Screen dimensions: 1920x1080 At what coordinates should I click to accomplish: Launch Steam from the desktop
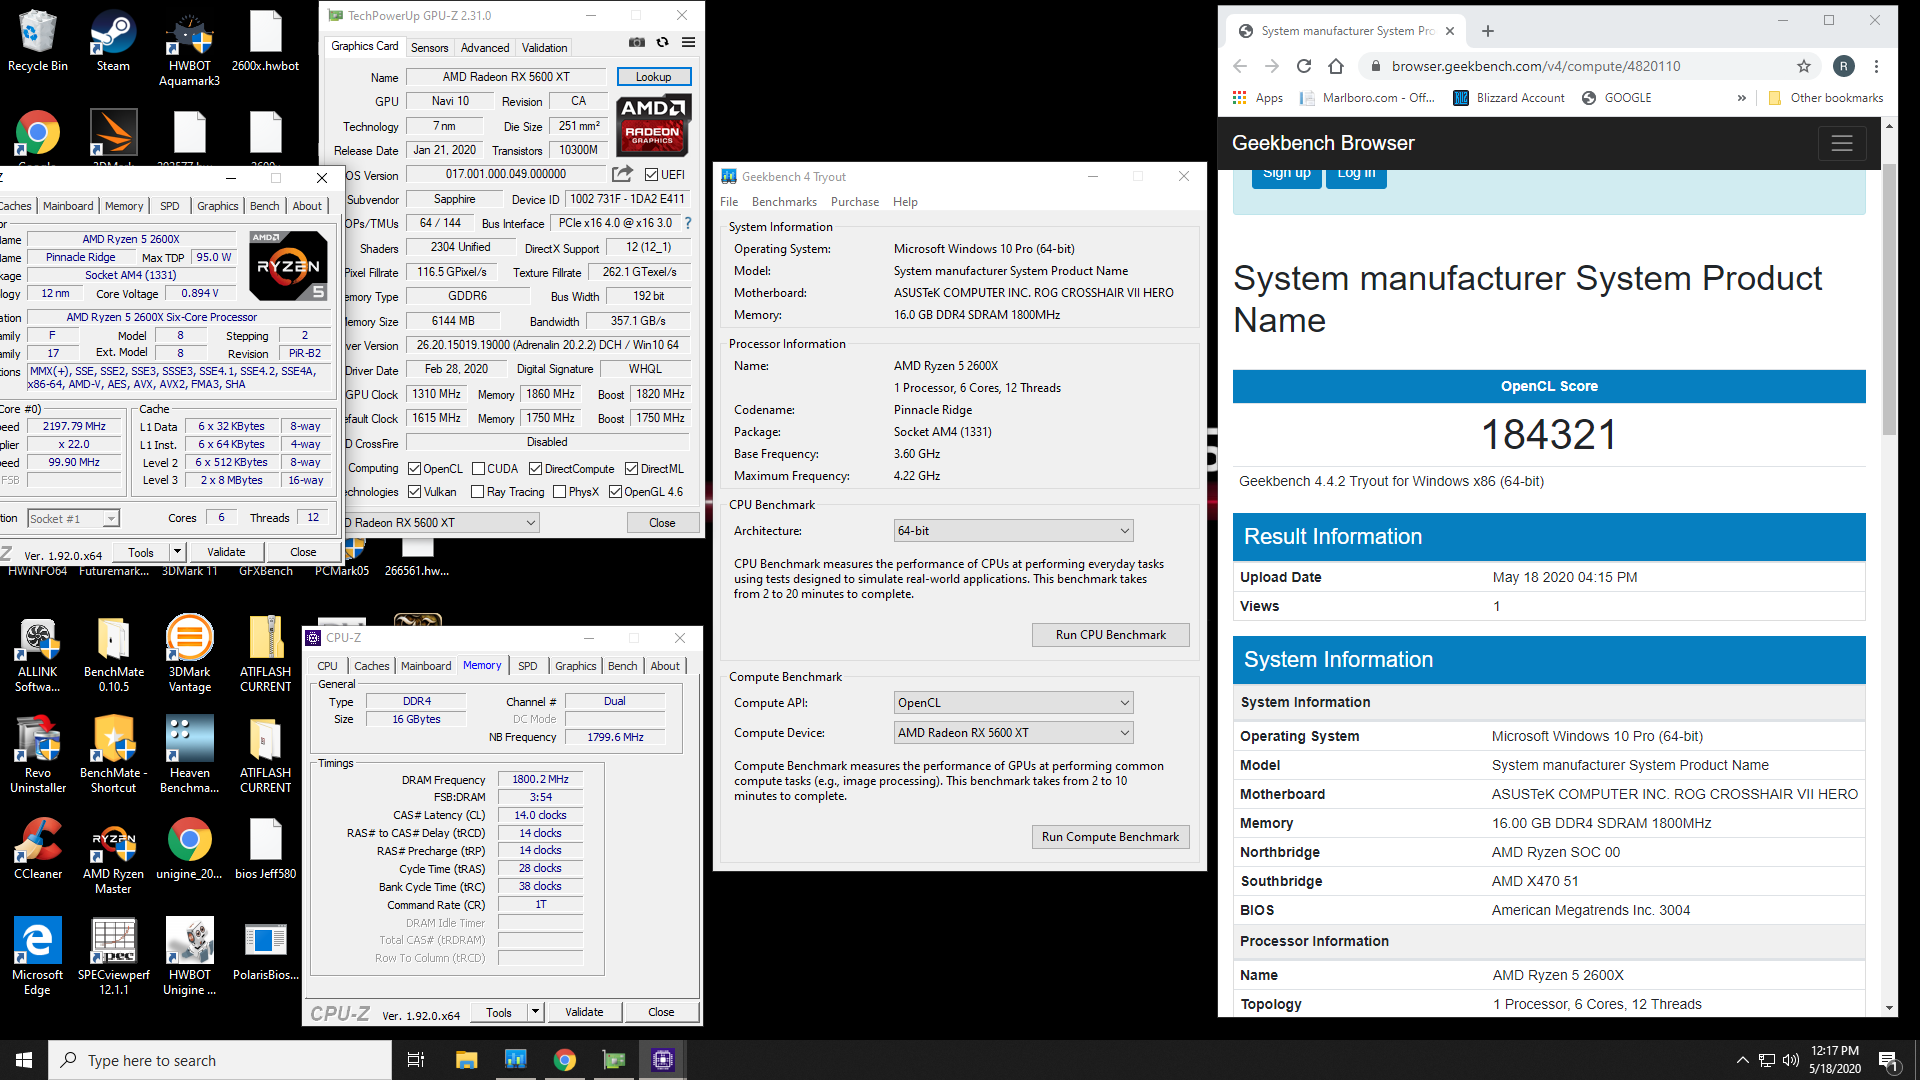click(x=113, y=41)
